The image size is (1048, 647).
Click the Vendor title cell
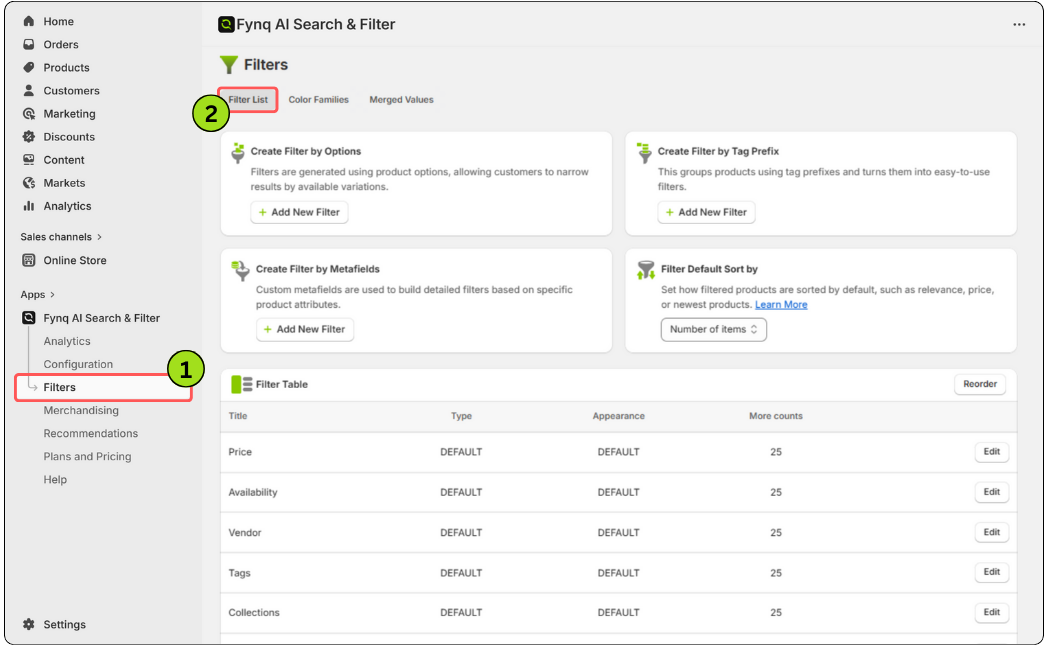pyautogui.click(x=245, y=533)
